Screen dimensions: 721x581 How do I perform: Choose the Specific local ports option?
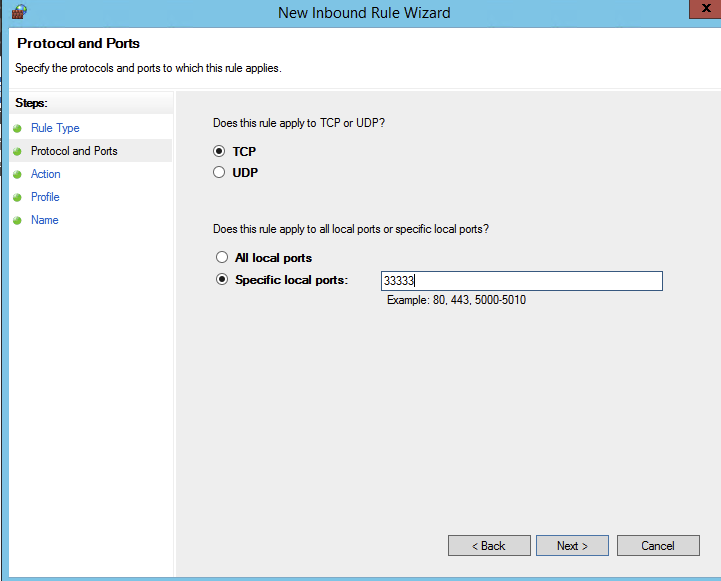tap(222, 279)
